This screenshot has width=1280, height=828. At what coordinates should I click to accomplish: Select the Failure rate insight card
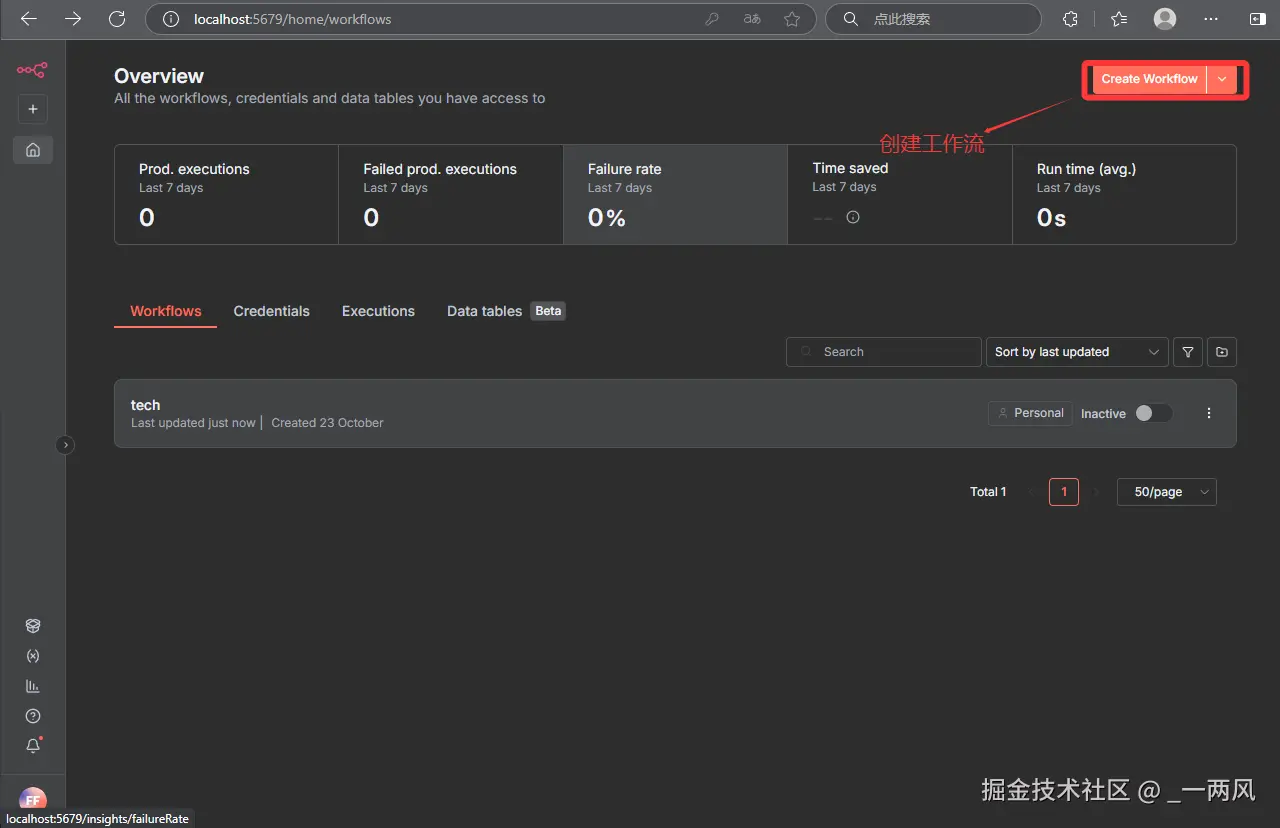coord(676,194)
